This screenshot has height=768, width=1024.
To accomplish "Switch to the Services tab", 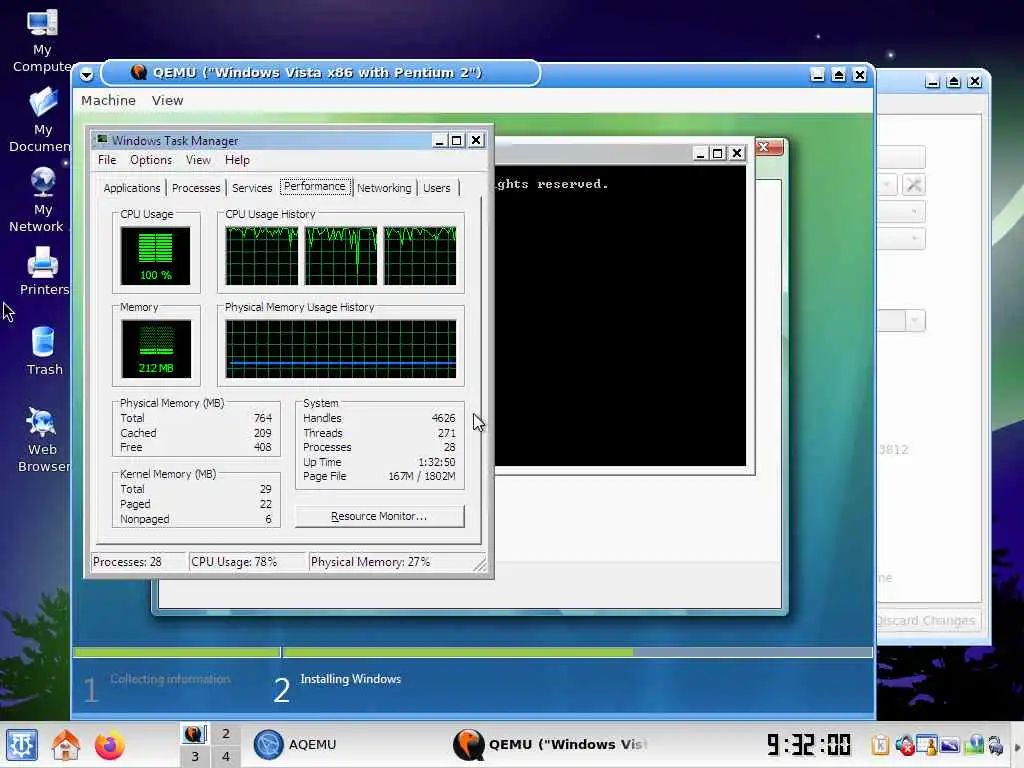I will (x=252, y=188).
